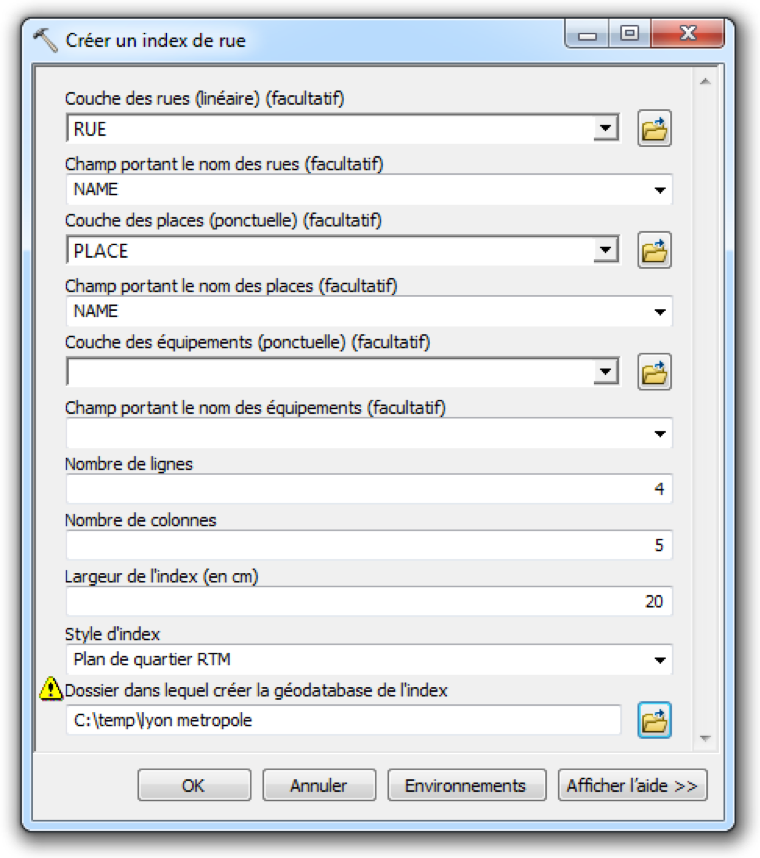The image size is (760, 858).
Task: Click the Annuler button
Action: click(319, 785)
